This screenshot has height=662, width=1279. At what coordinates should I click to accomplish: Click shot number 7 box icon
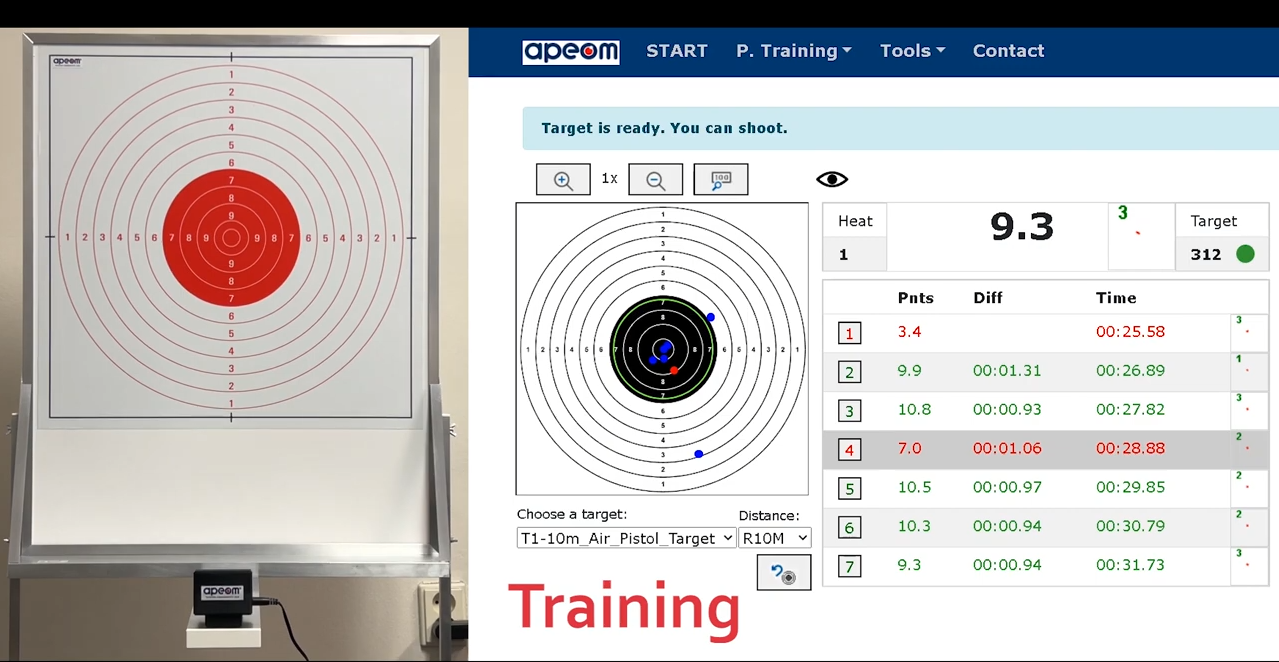[x=850, y=567]
